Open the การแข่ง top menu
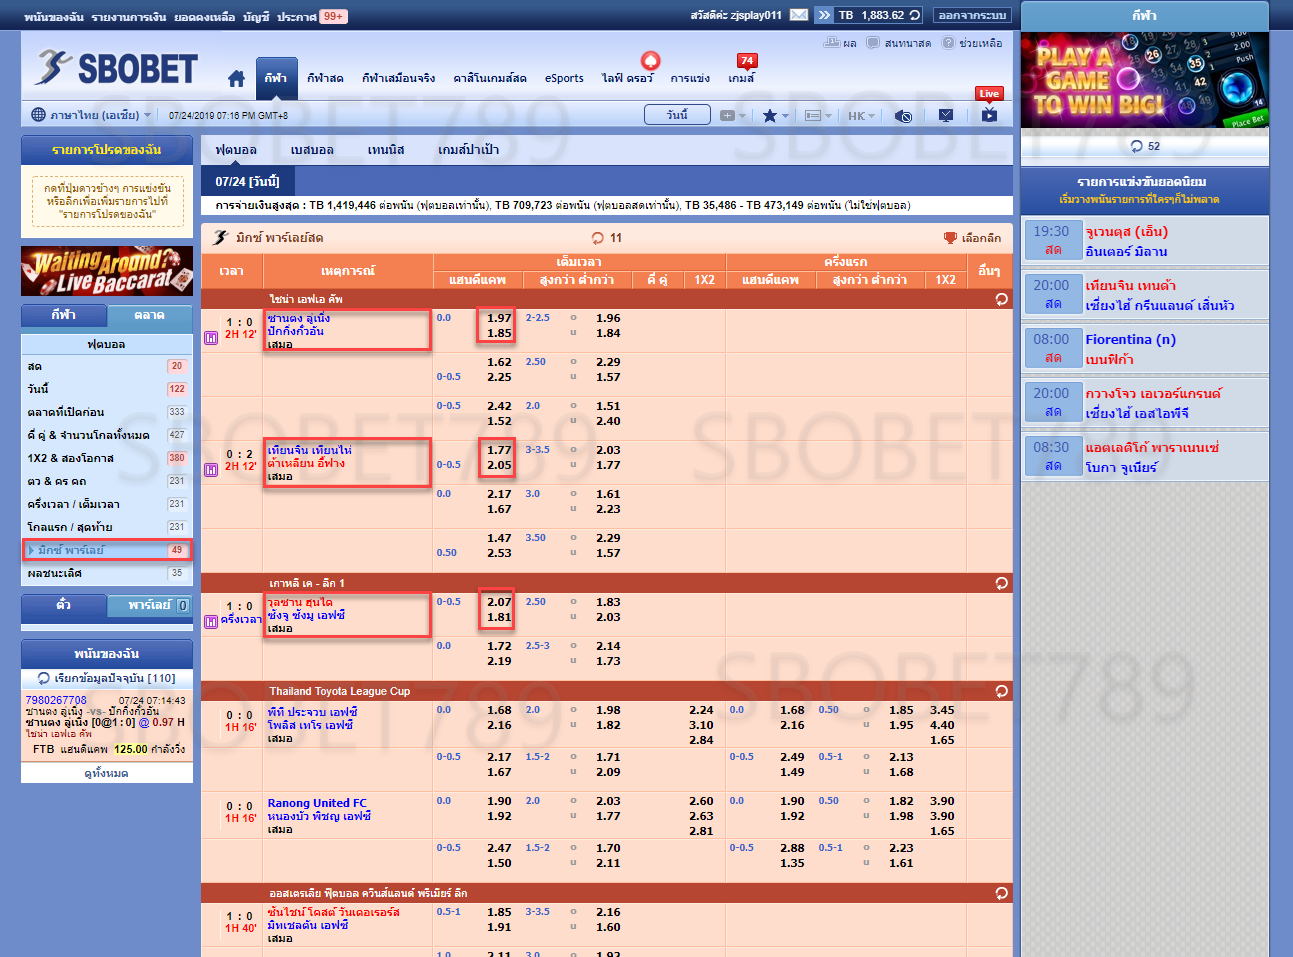This screenshot has height=957, width=1293. click(690, 78)
